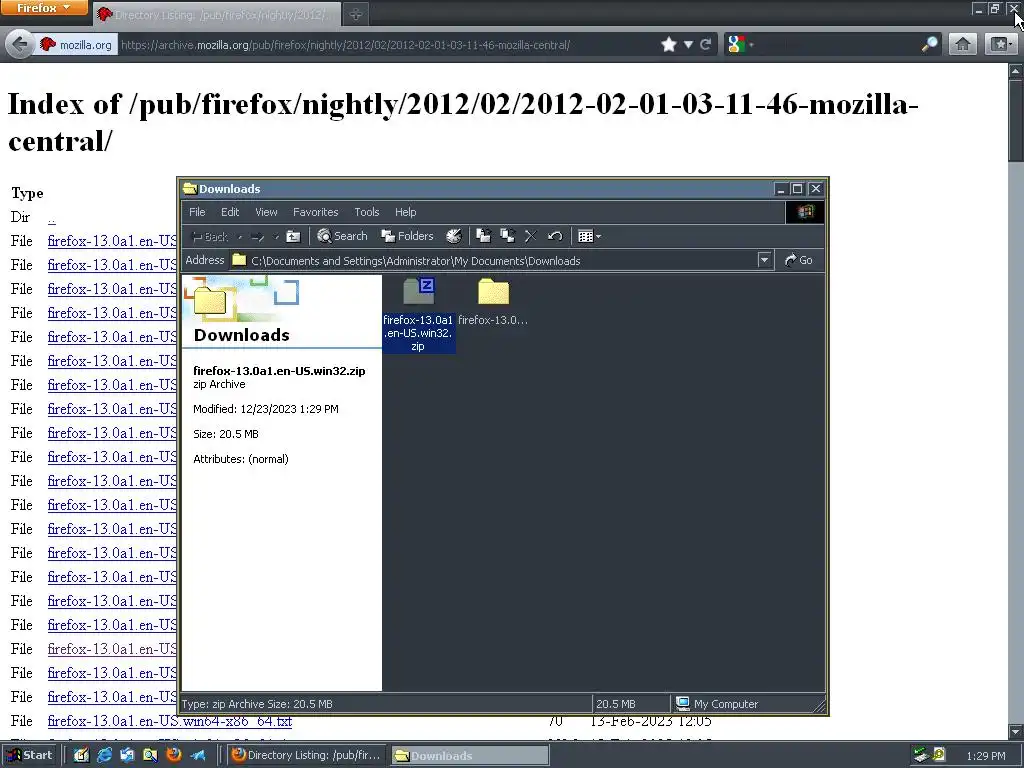The width and height of the screenshot is (1024, 768).
Task: Switch to Directory Listing taskbar button
Action: click(307, 755)
